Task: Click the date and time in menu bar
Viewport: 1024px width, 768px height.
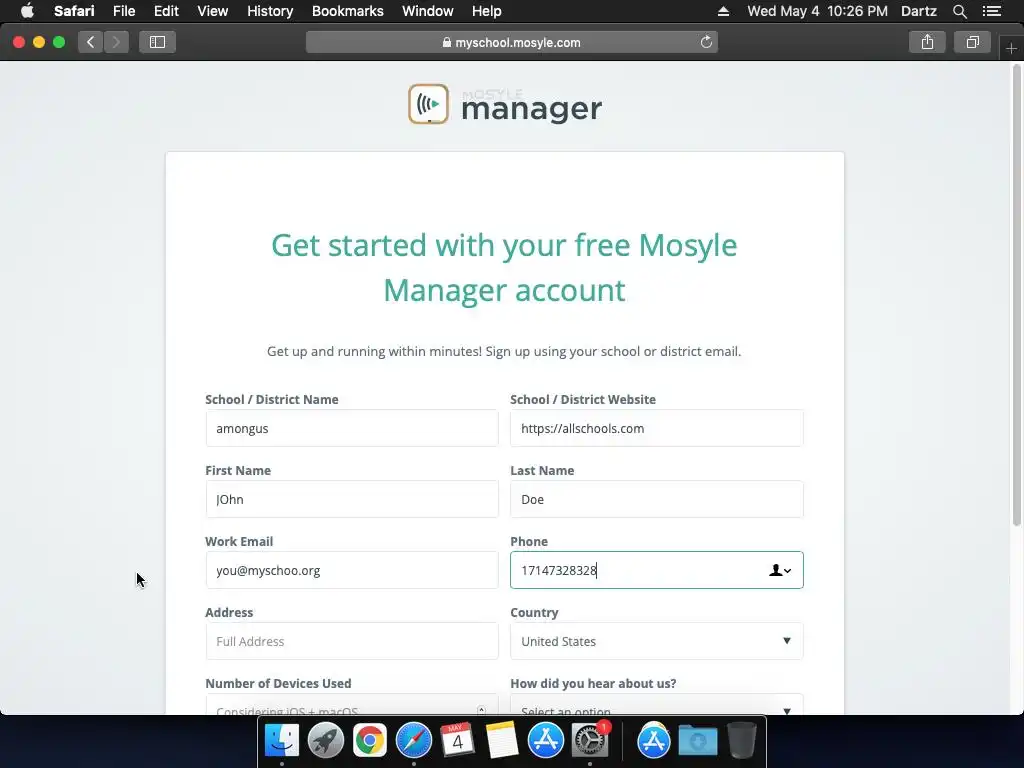Action: tap(817, 11)
